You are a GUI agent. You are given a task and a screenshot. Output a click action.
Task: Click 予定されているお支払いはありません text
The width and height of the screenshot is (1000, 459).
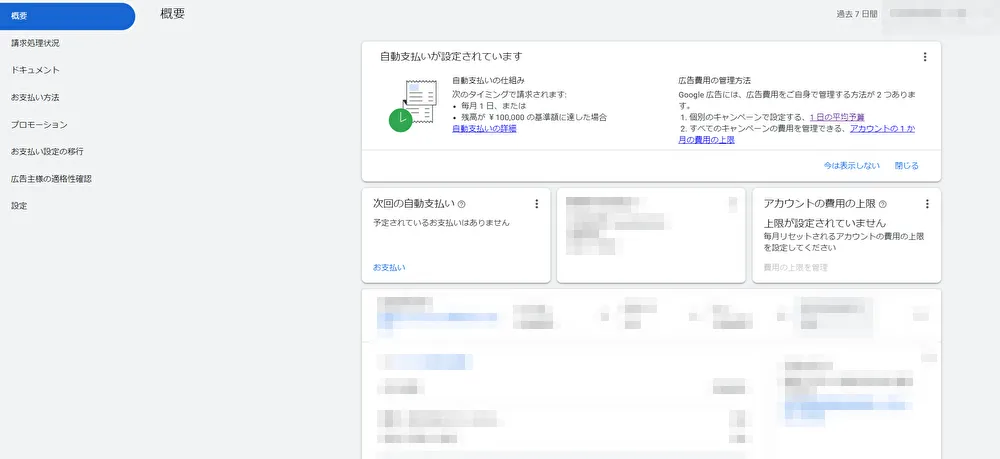[x=441, y=223]
